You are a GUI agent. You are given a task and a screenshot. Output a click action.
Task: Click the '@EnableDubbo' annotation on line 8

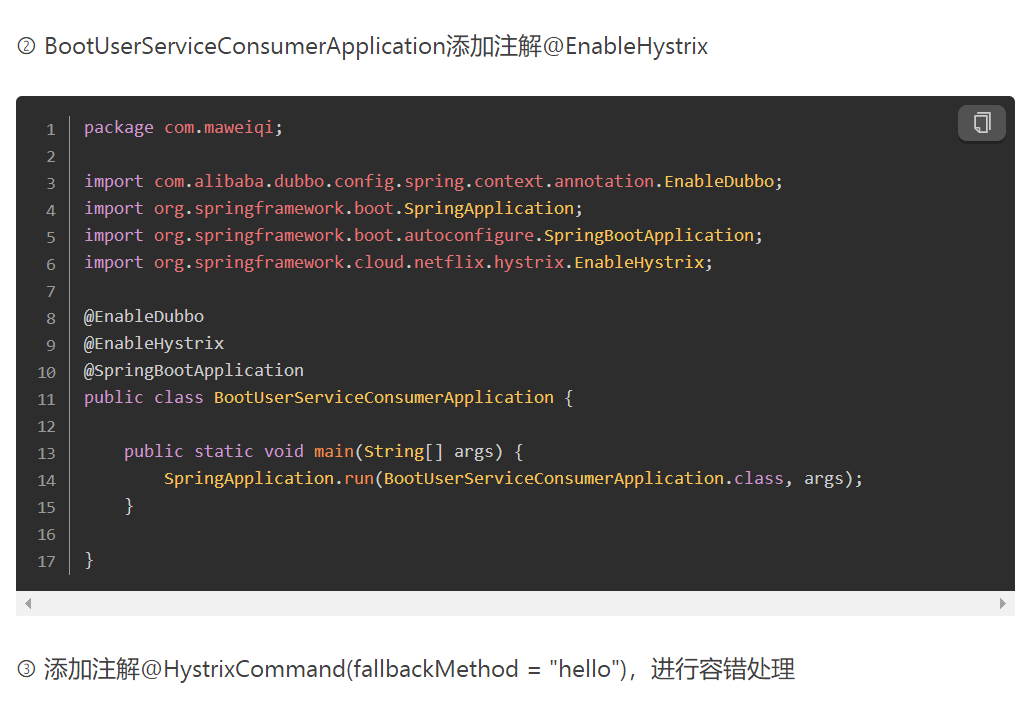coord(144,317)
